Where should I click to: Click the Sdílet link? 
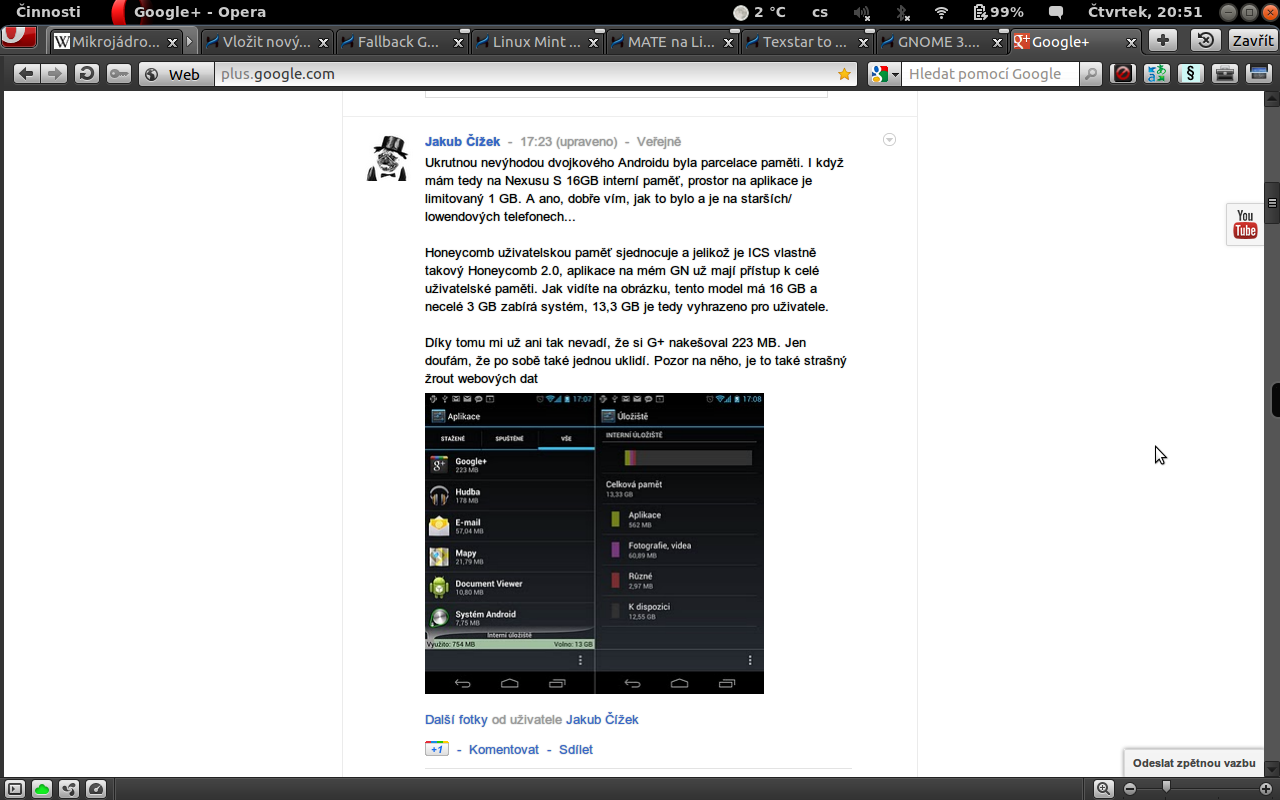point(576,750)
